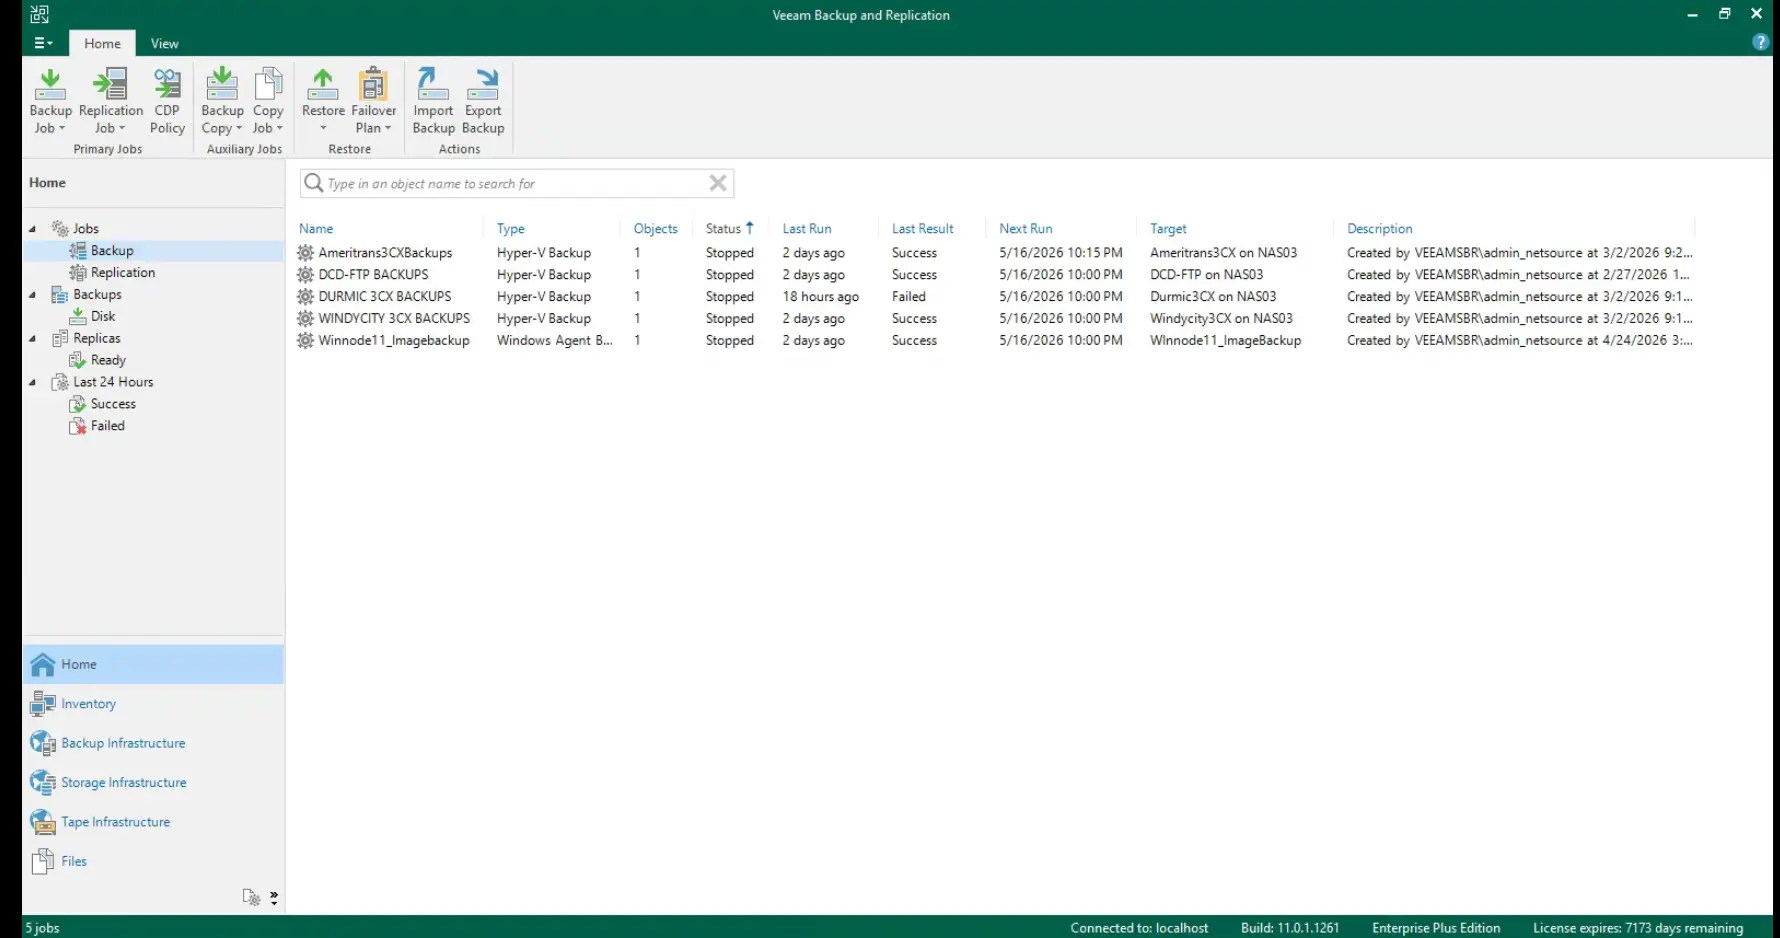
Task: Click the Failed last result cell
Action: click(909, 297)
